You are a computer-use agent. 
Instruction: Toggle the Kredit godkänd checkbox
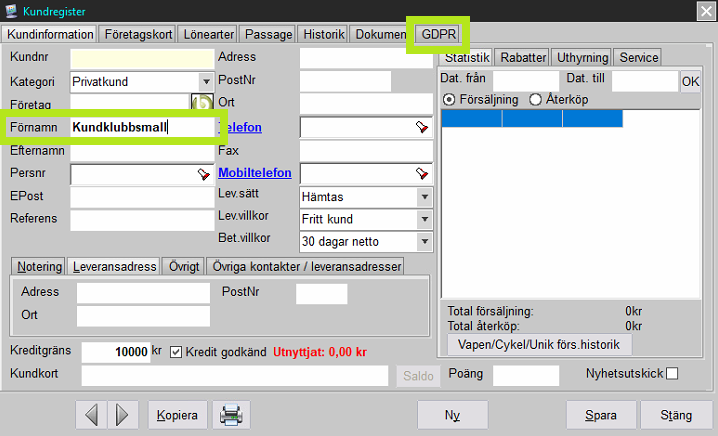click(x=176, y=352)
